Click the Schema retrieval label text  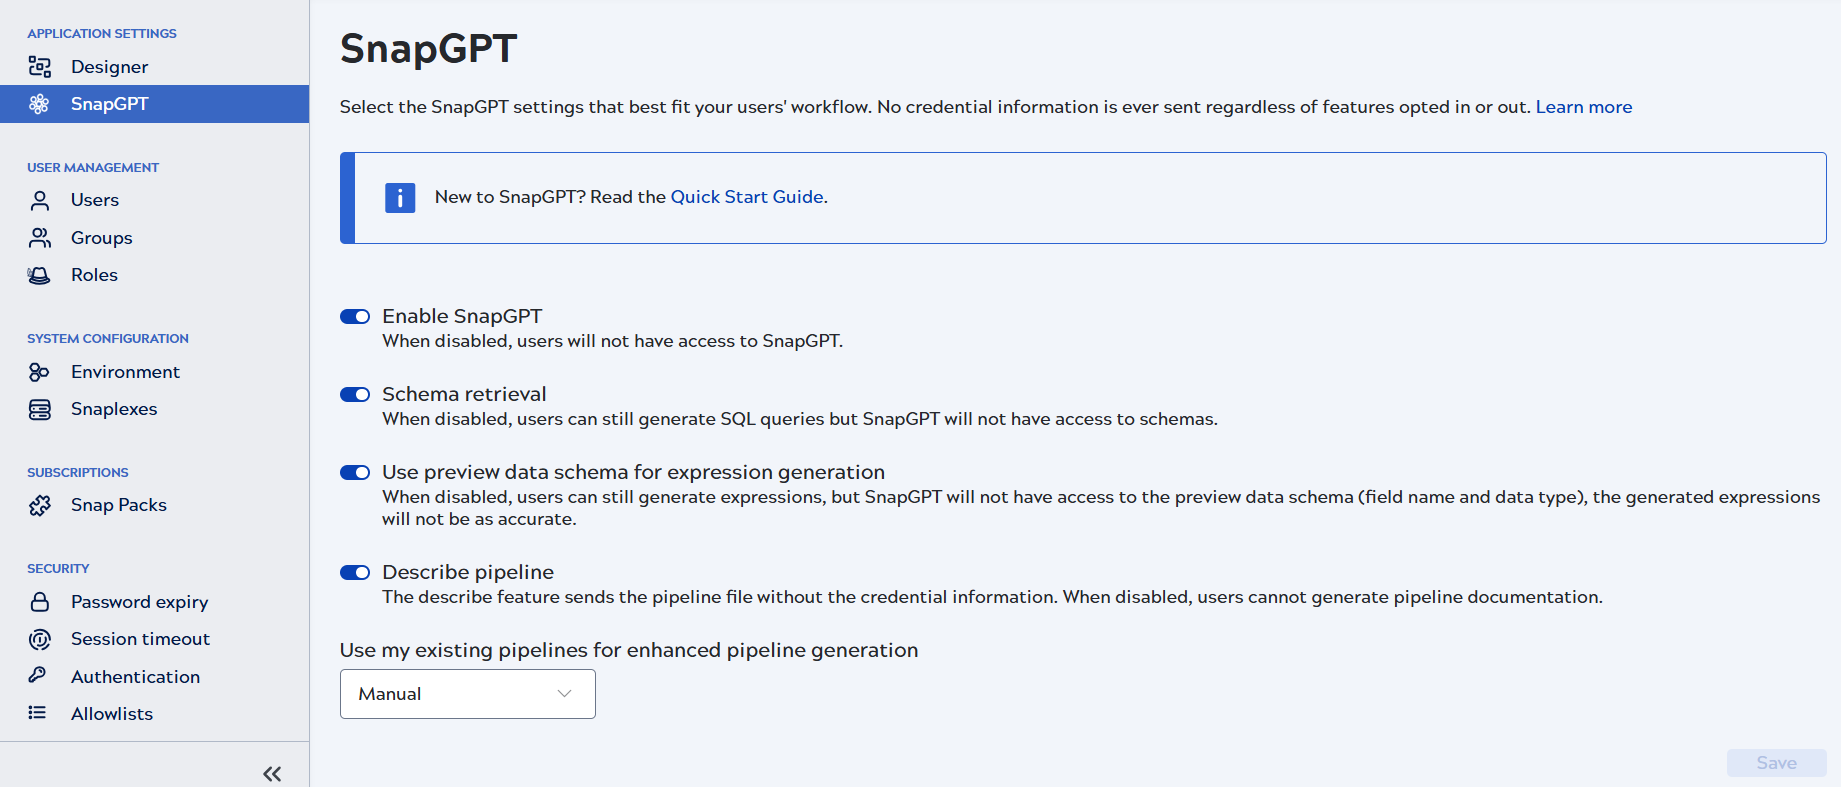point(464,394)
